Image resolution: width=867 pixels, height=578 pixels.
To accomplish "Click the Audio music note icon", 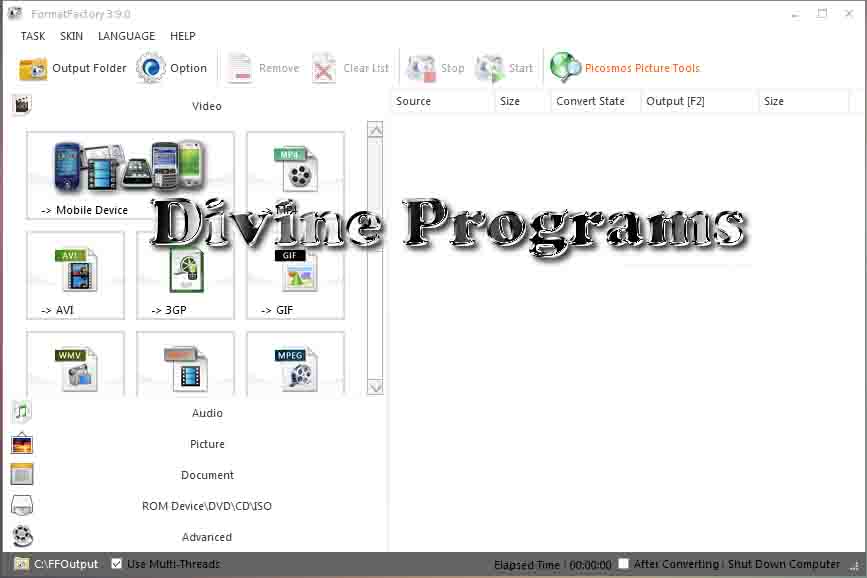I will (x=22, y=412).
